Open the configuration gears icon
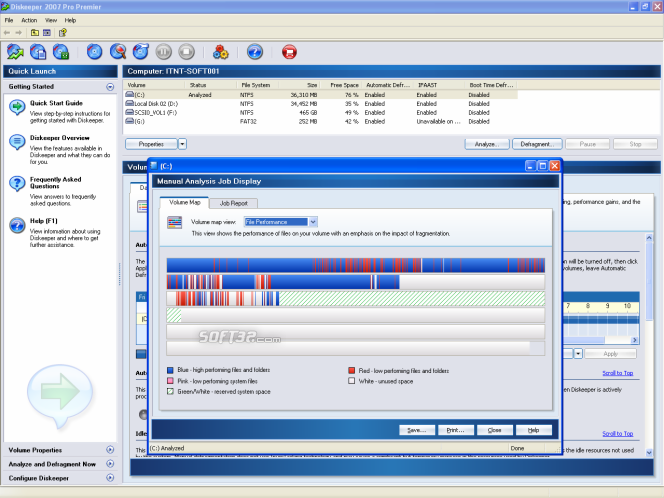664x498 pixels. click(x=221, y=52)
